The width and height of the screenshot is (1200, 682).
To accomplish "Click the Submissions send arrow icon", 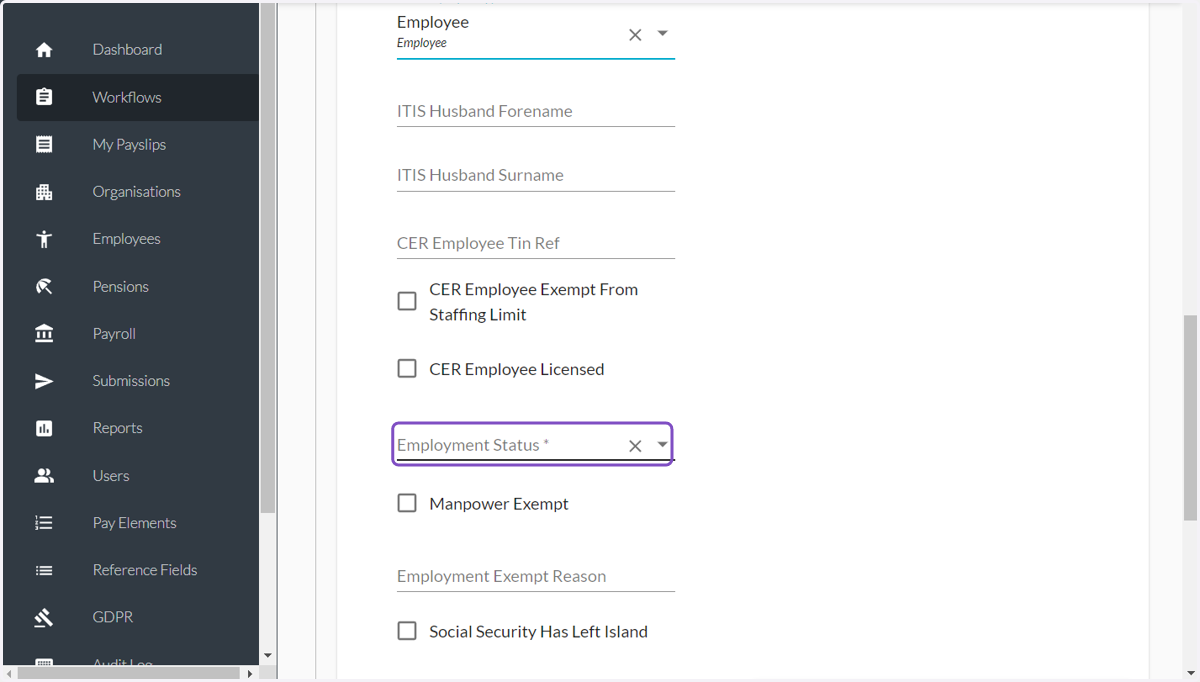I will tap(44, 381).
